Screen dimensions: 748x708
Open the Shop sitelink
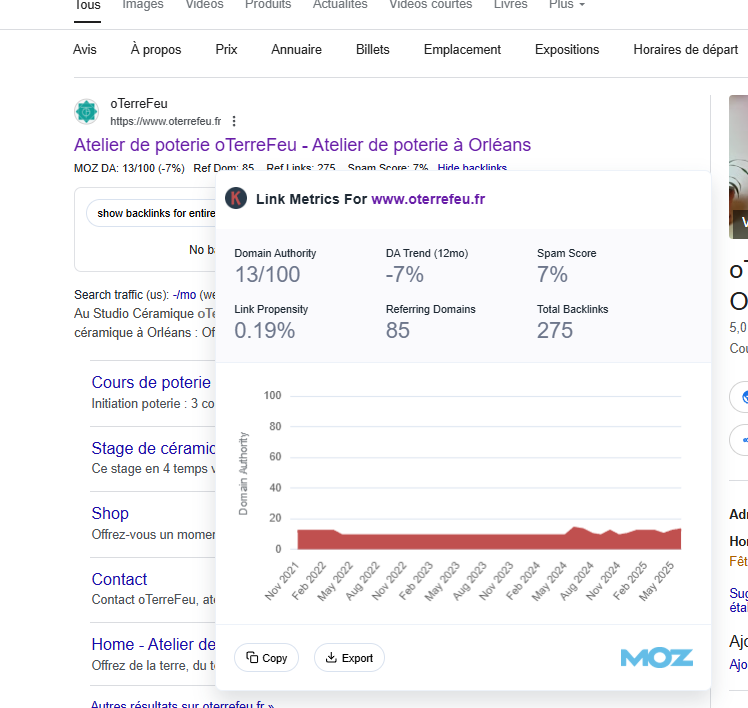110,513
